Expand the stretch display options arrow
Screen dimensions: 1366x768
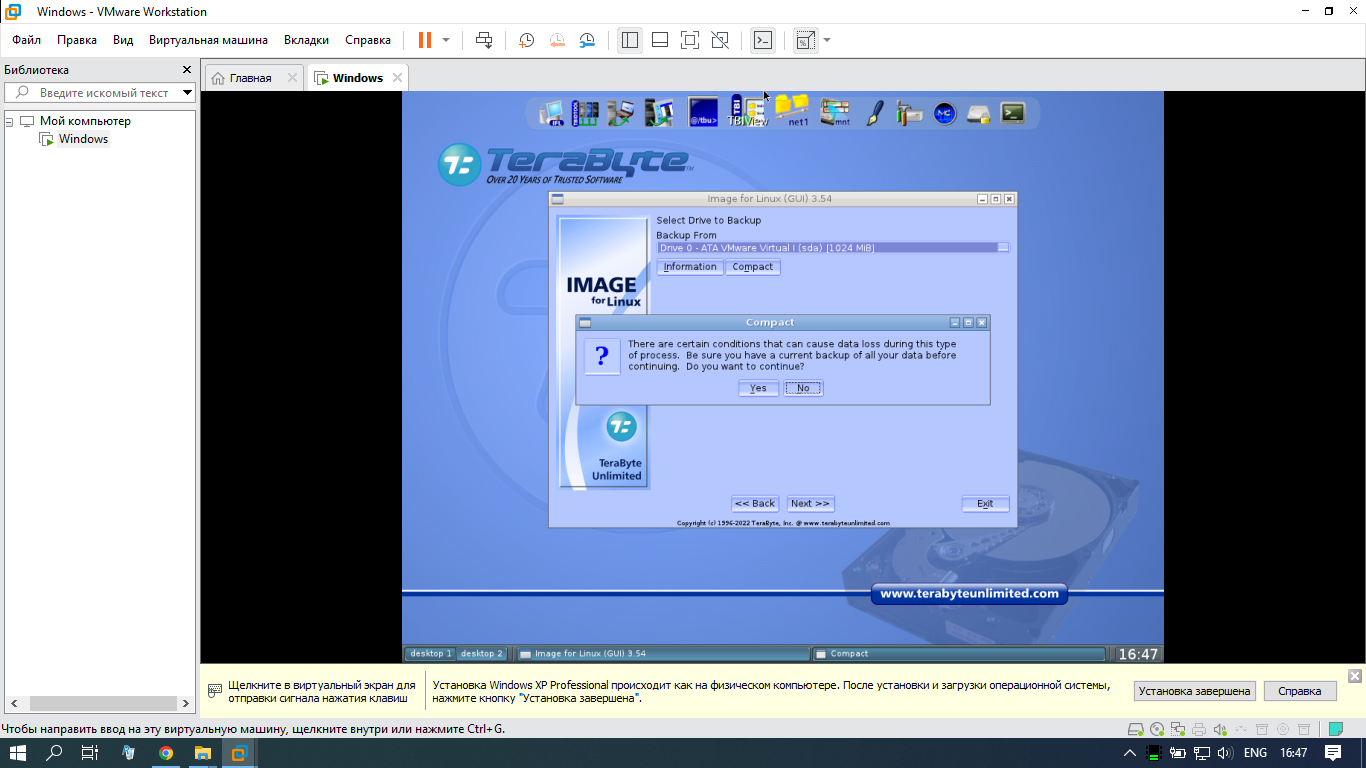[827, 40]
